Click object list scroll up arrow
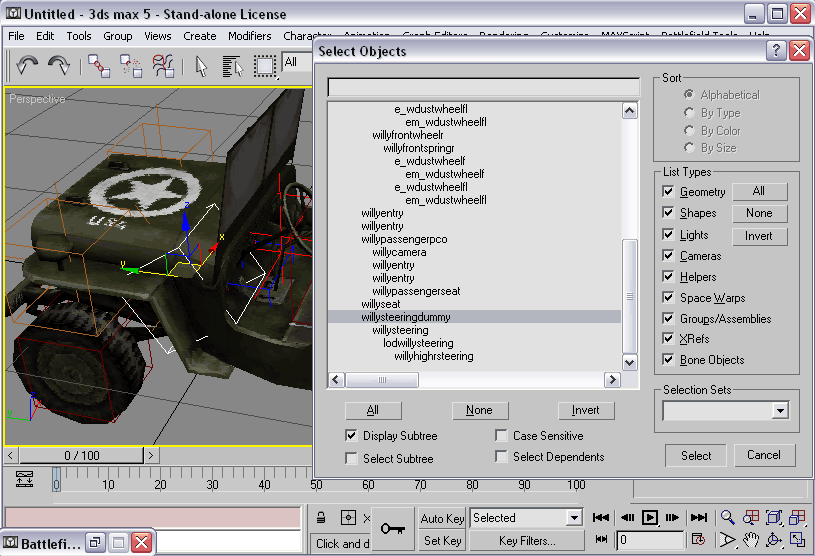Image resolution: width=815 pixels, height=556 pixels. (629, 110)
